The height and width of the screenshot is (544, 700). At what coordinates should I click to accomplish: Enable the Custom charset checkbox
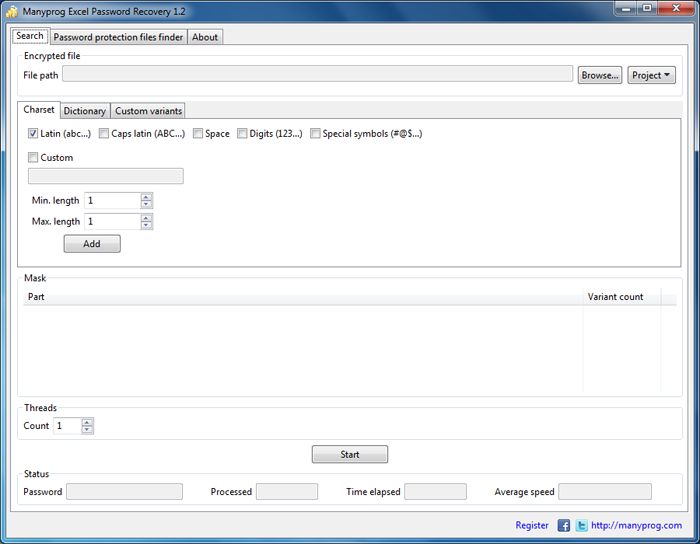33,157
